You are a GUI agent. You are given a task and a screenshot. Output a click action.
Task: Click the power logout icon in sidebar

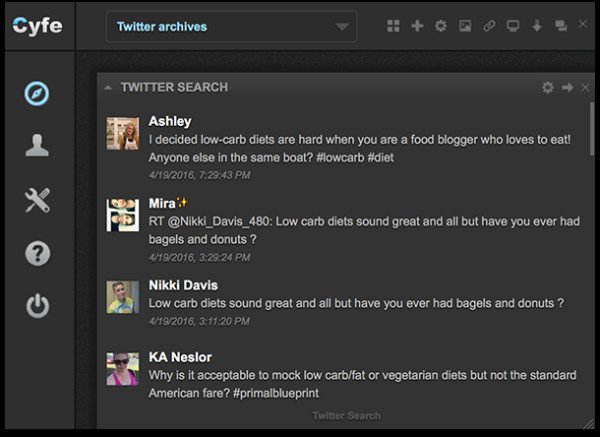38,307
